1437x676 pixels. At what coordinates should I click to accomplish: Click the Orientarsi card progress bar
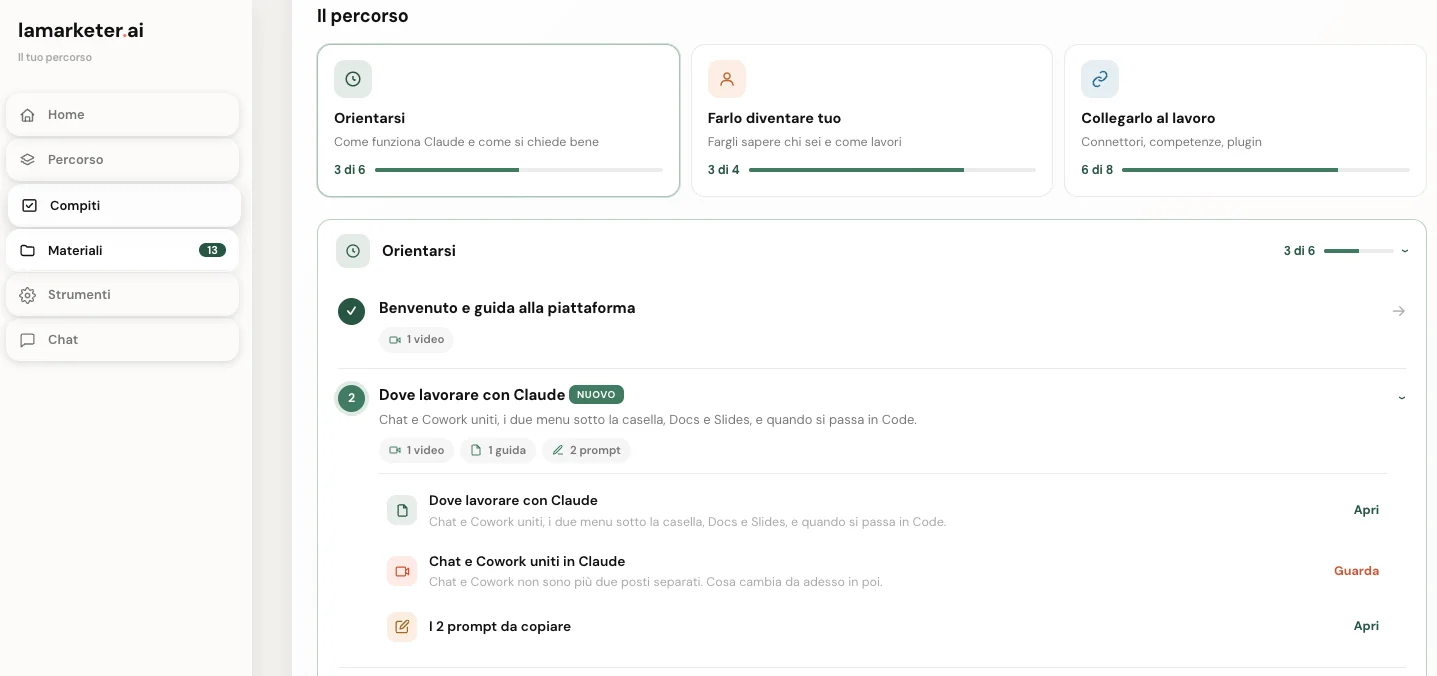coord(519,170)
